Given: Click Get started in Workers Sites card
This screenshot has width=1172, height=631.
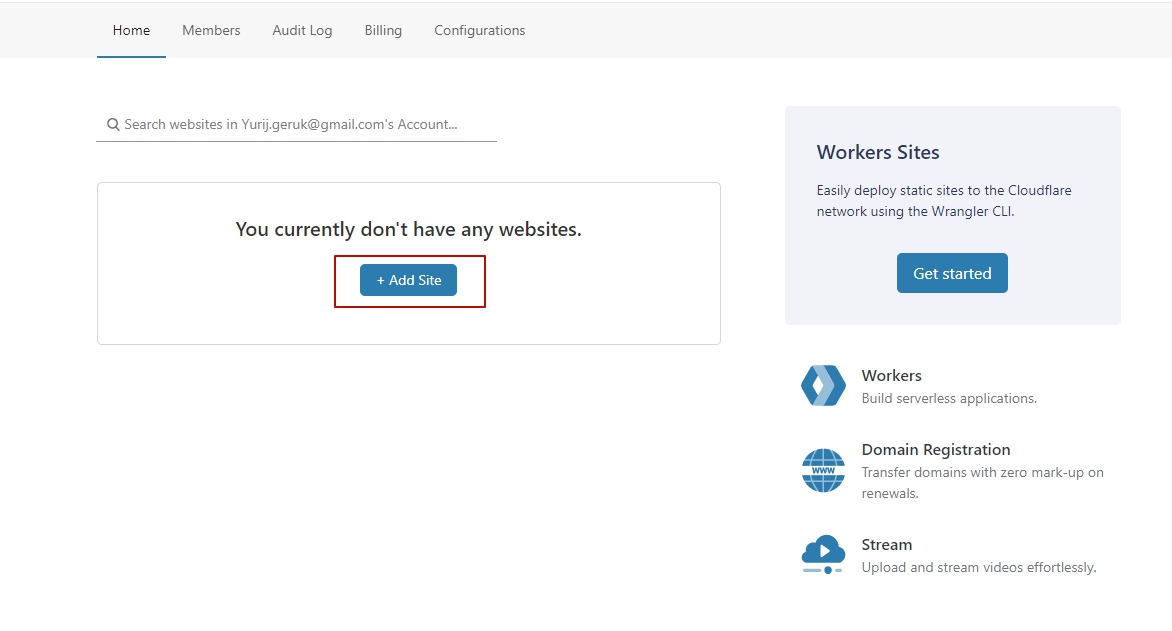Looking at the screenshot, I should 952,273.
